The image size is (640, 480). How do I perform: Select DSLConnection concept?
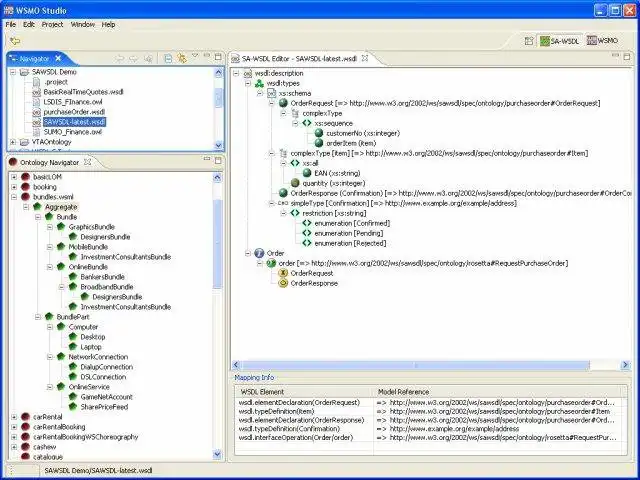point(103,377)
